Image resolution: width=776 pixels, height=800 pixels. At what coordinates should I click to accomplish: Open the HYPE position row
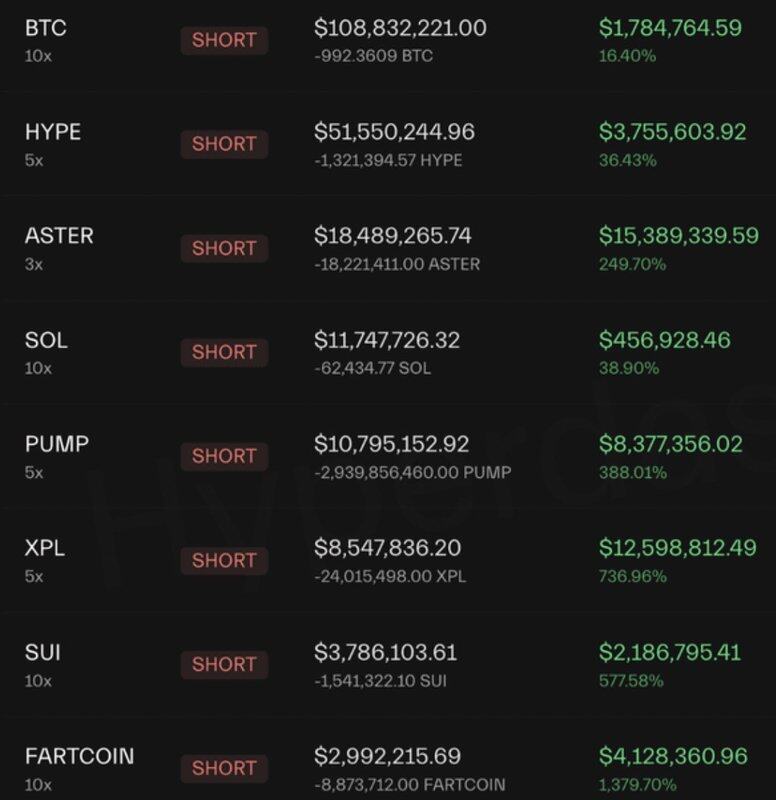(x=53, y=132)
